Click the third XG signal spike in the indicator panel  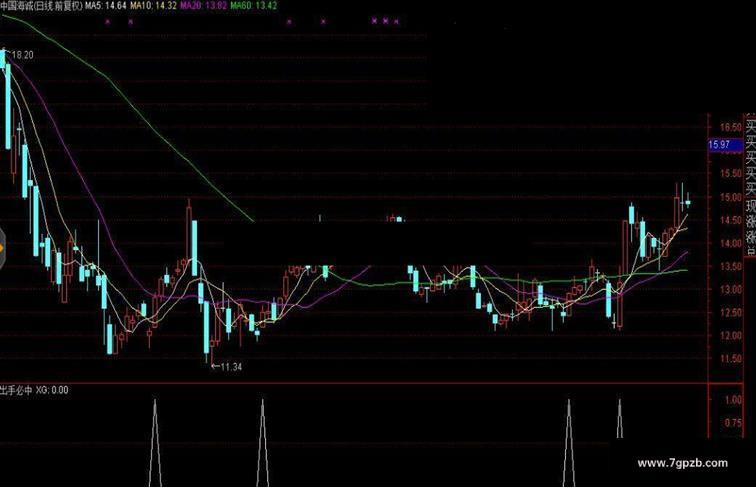[569, 443]
